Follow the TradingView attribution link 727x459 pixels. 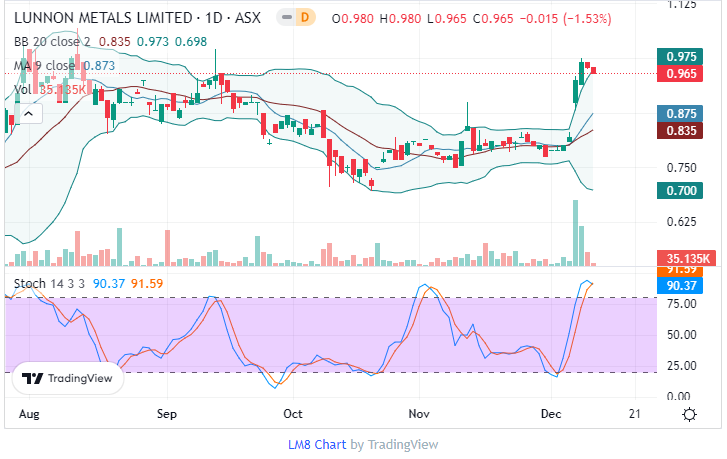coord(402,444)
